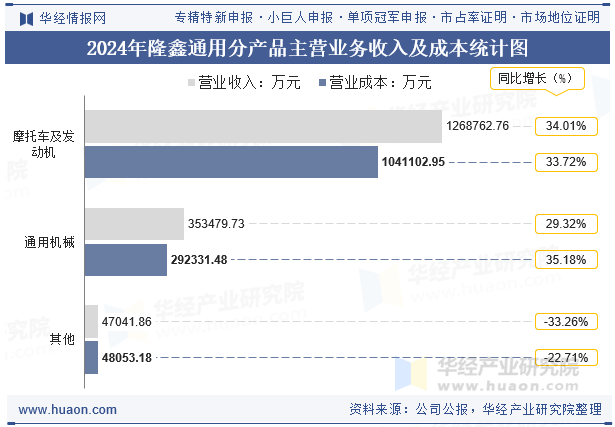This screenshot has height=427, width=615.
Task: Click the 营业成本：万元 legend label
Action: pyautogui.click(x=380, y=83)
